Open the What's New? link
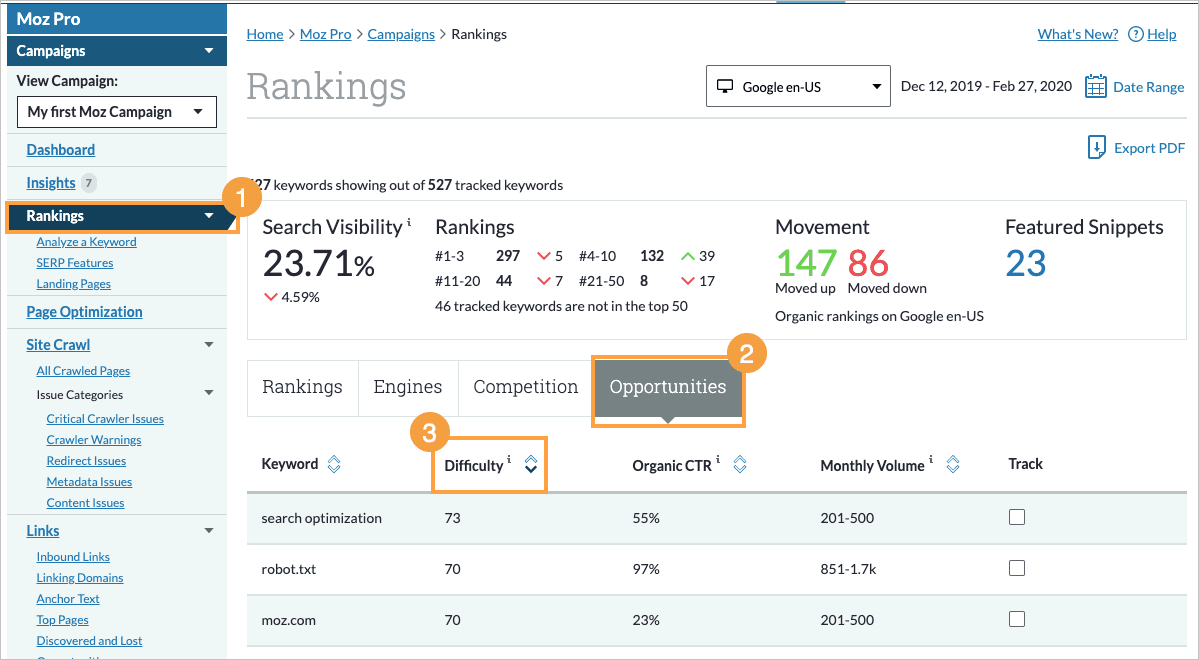This screenshot has width=1199, height=660. coord(1077,34)
